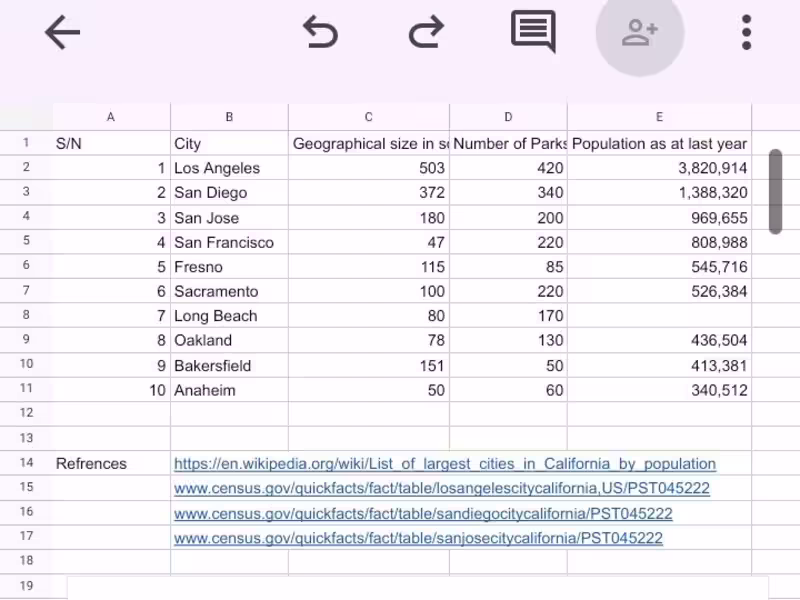
Task: Redo the last undone action
Action: [x=427, y=33]
